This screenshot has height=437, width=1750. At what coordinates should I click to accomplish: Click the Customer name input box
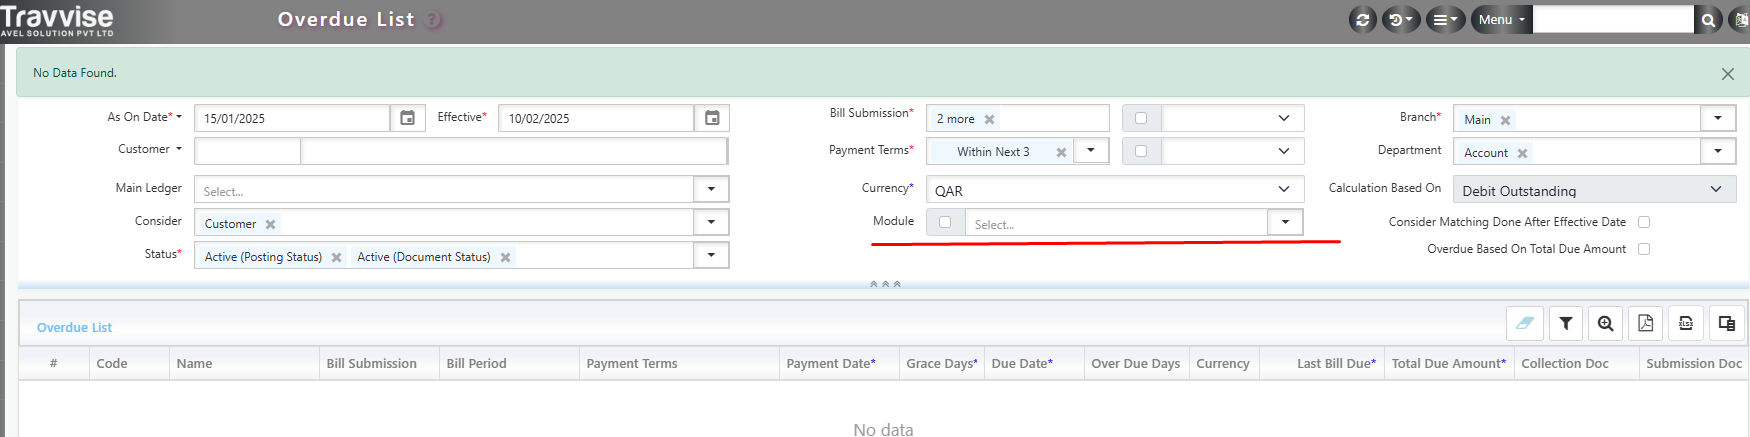(x=514, y=151)
